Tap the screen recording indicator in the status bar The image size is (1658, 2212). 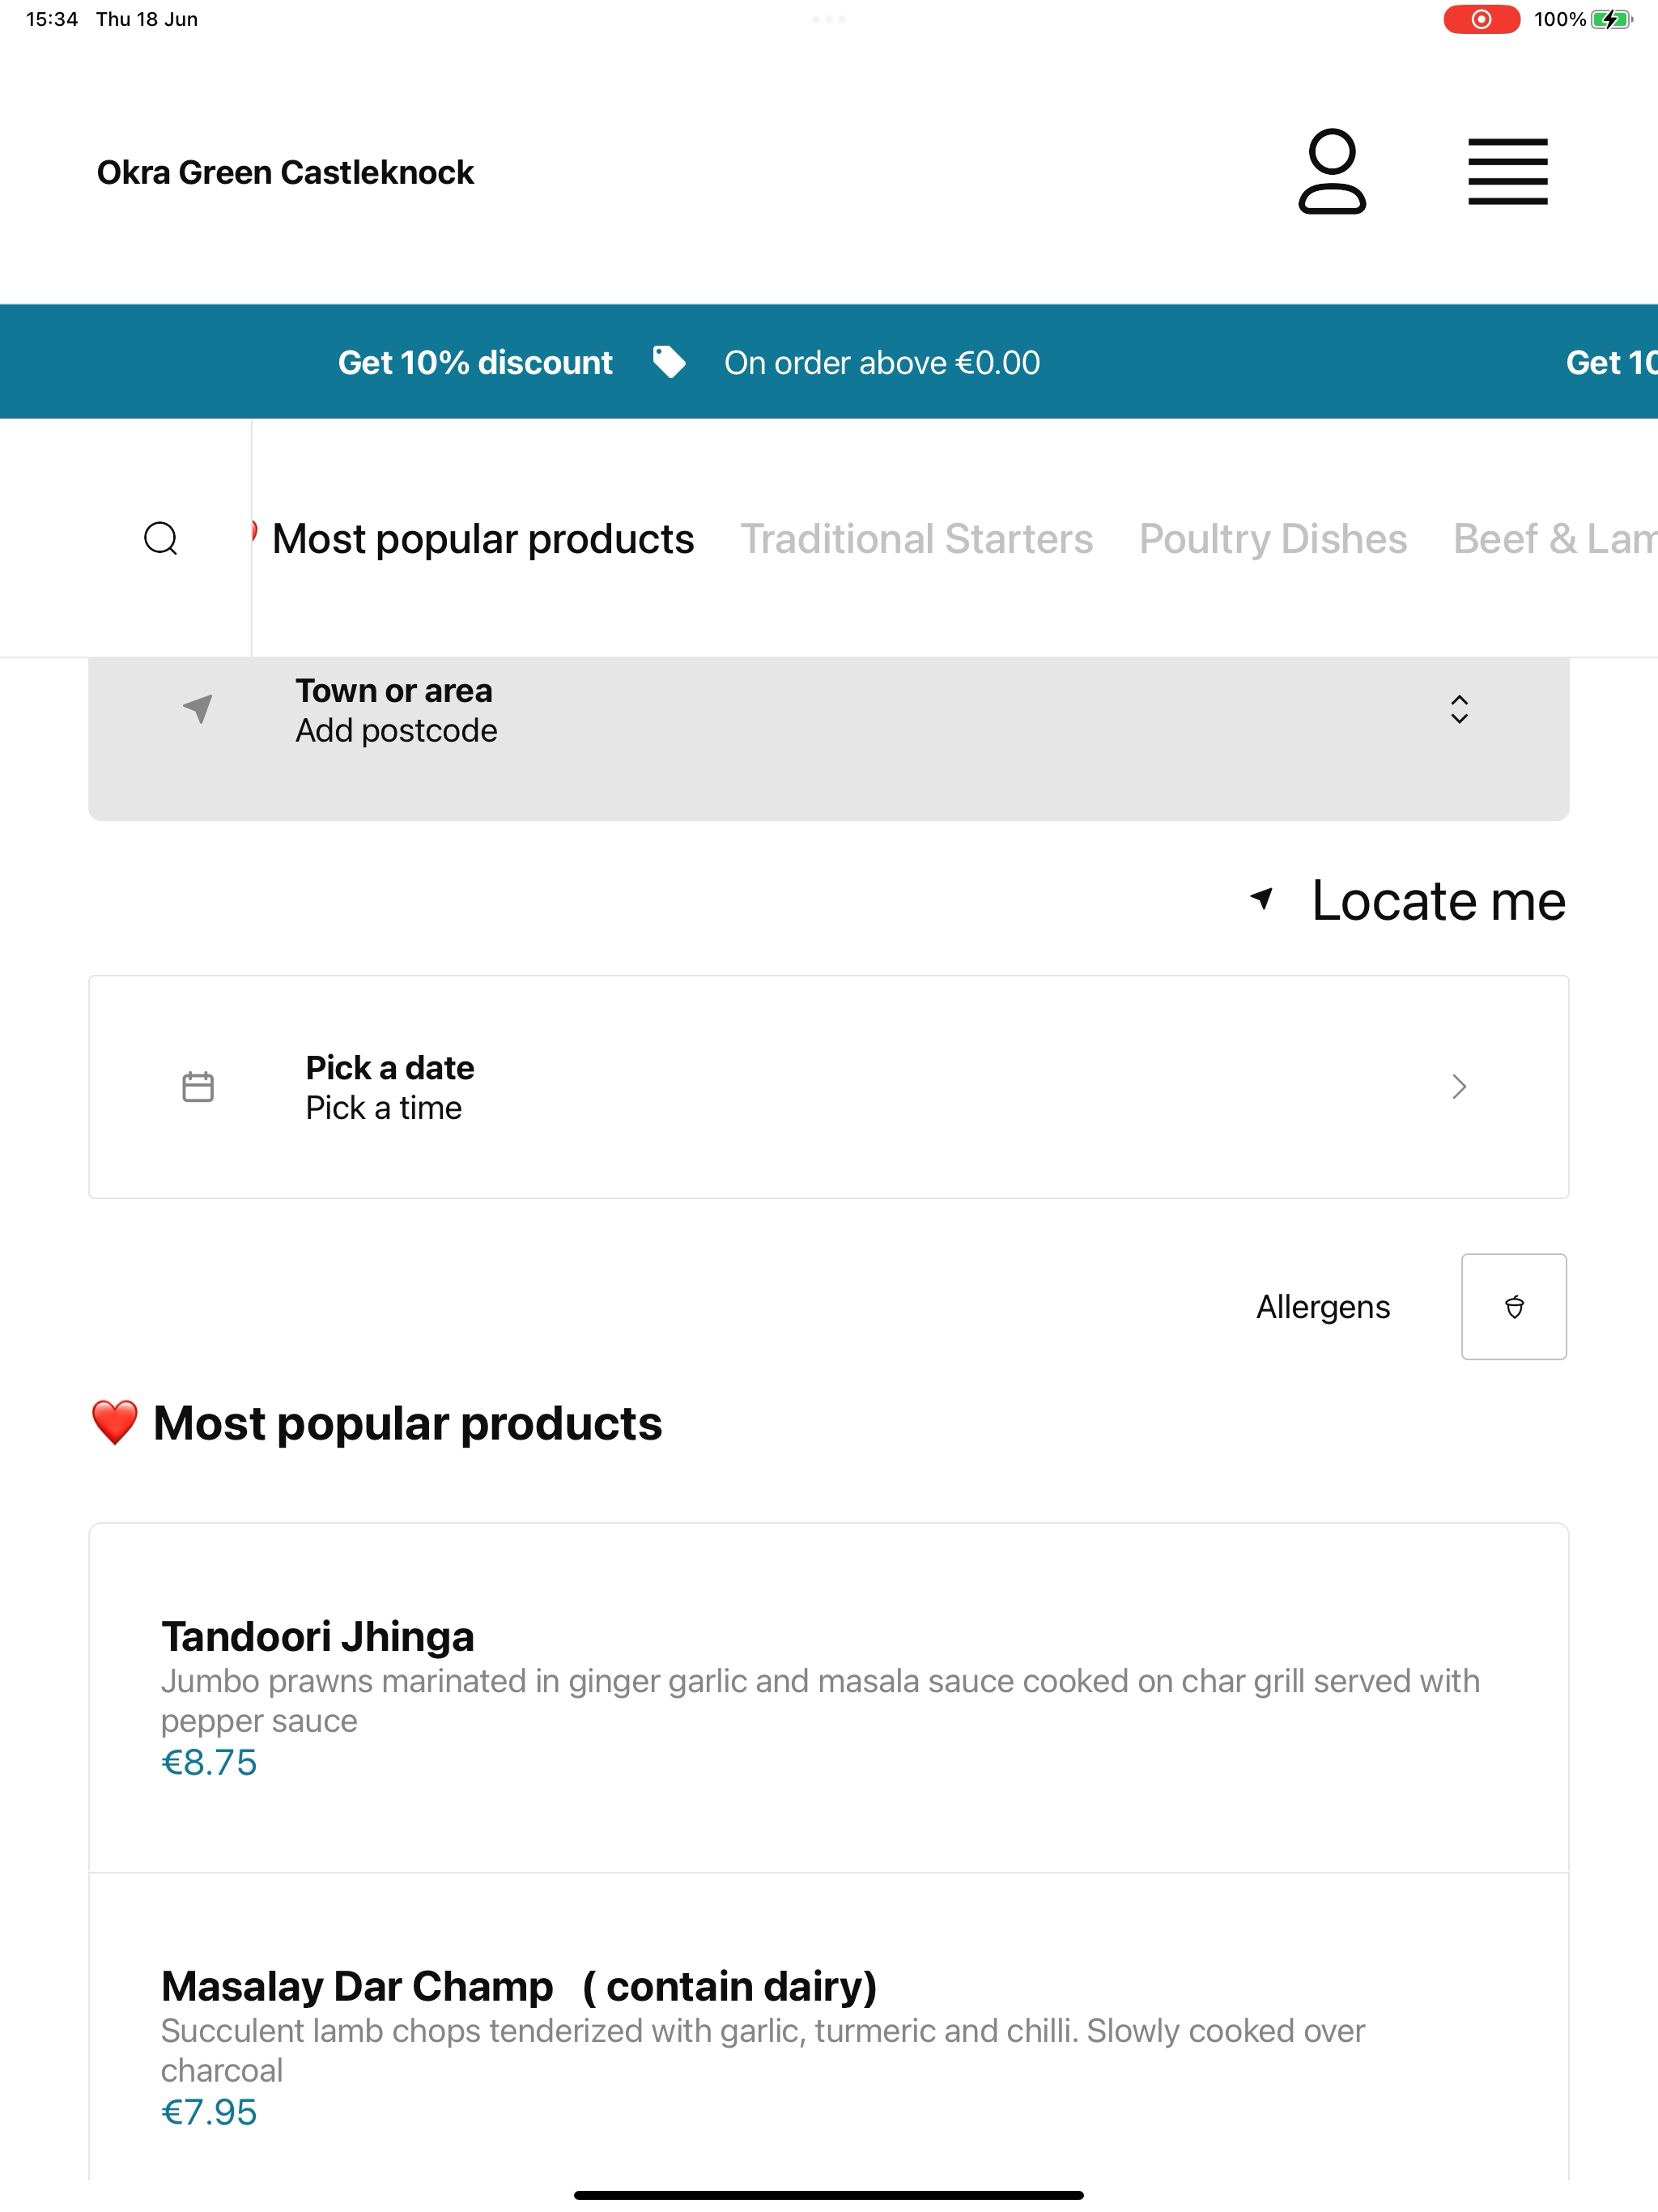pos(1481,19)
